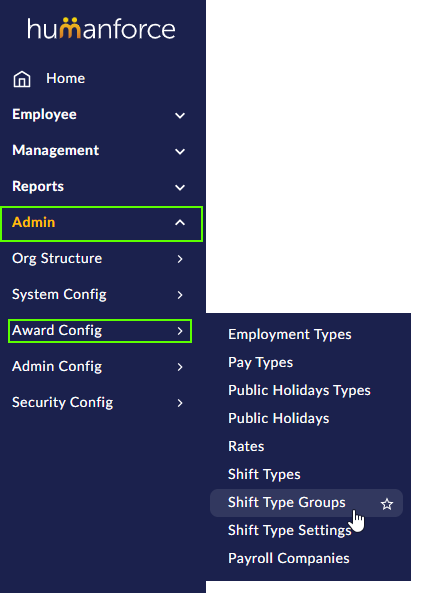Open Org Structure submenu arrow
The image size is (422, 593).
[180, 259]
